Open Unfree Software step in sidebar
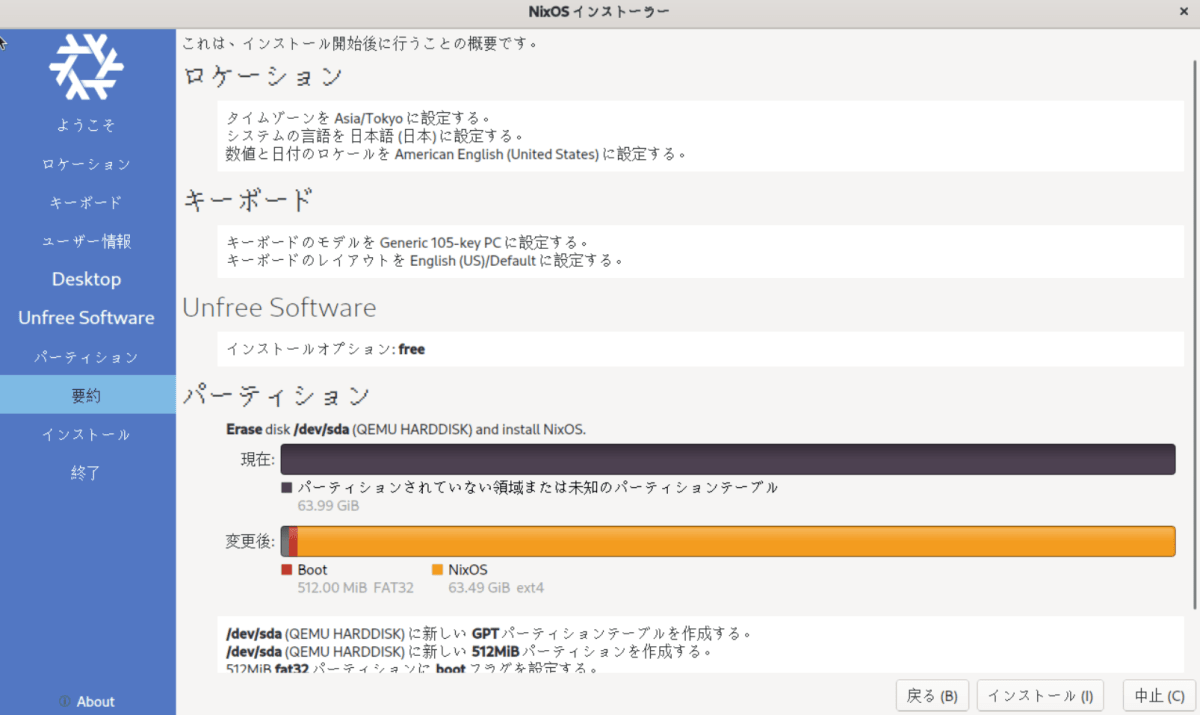This screenshot has height=715, width=1200. click(87, 318)
